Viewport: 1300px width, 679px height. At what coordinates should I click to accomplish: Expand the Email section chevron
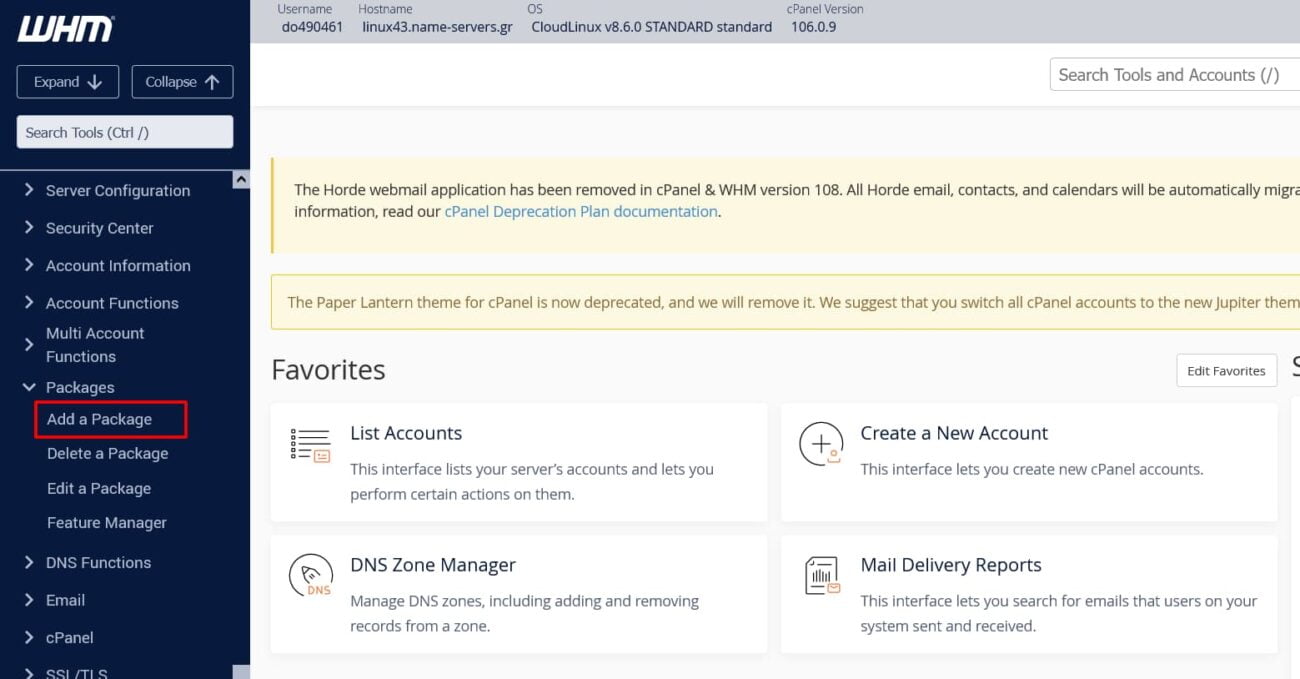28,600
